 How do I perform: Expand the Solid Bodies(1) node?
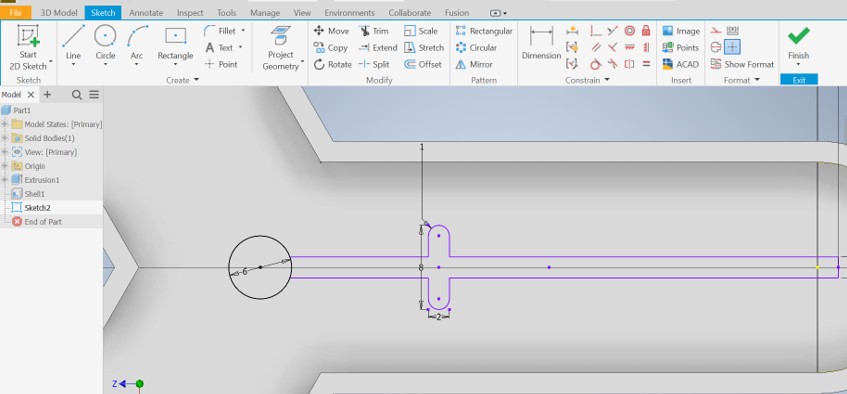pyautogui.click(x=5, y=138)
